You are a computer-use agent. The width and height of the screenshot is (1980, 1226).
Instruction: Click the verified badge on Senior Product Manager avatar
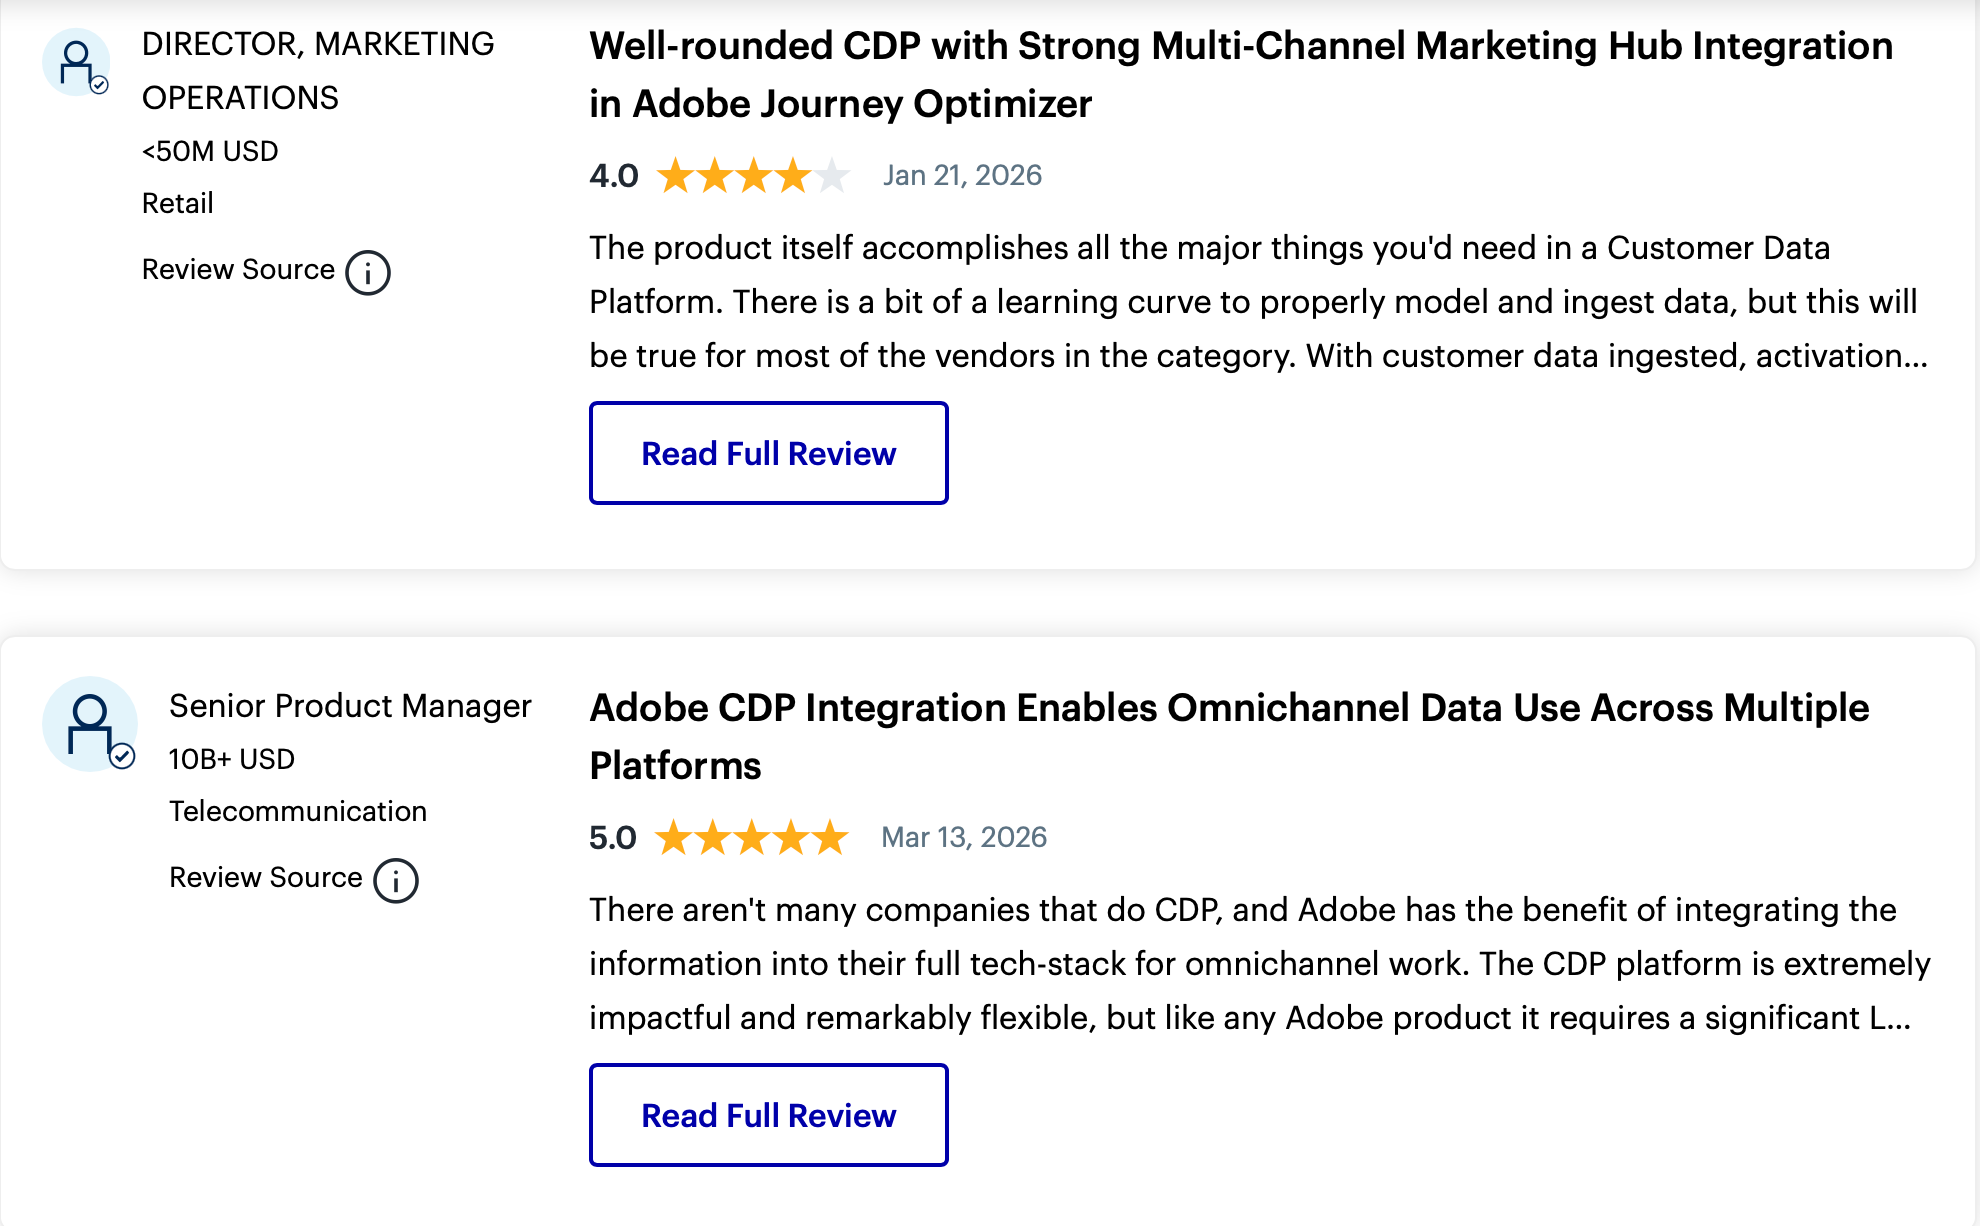[122, 756]
